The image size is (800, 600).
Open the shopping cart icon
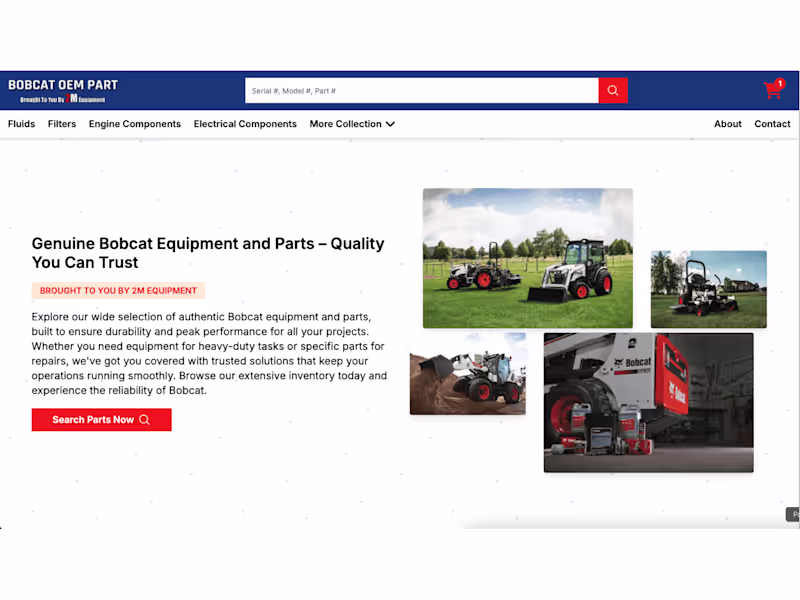(772, 91)
